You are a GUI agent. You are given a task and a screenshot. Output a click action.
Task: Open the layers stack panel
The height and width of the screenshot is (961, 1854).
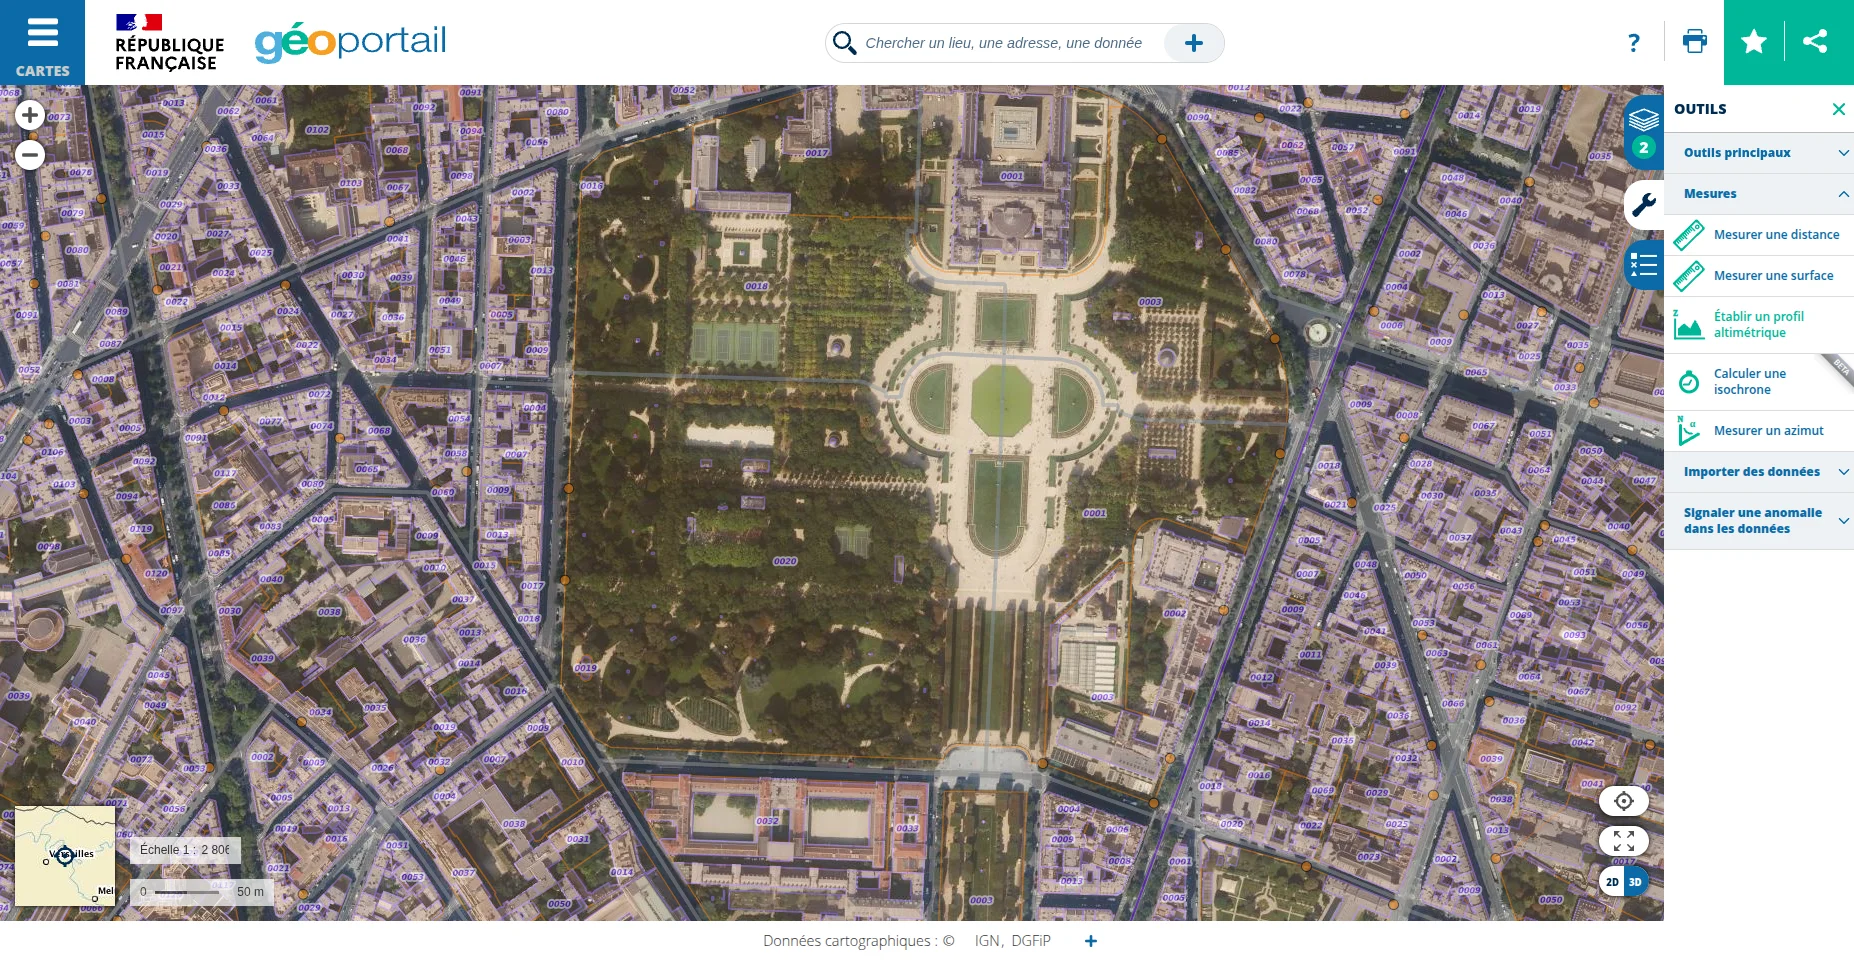(1643, 122)
